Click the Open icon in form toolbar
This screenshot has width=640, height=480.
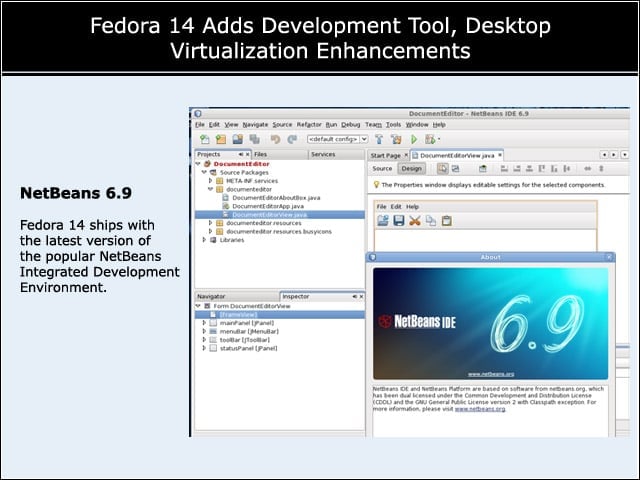point(383,221)
